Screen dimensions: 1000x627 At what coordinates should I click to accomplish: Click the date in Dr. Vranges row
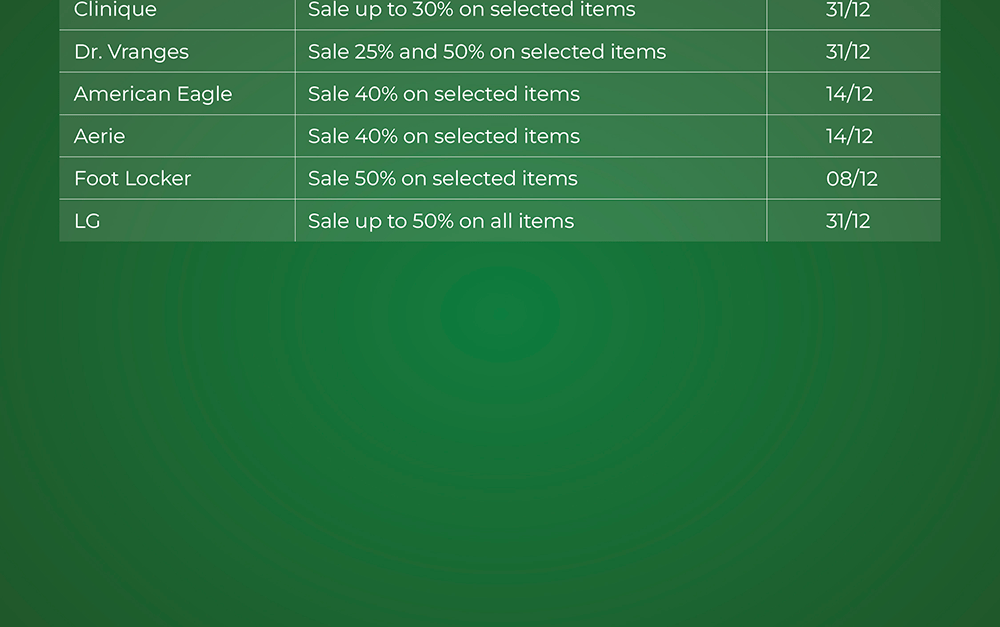848,52
